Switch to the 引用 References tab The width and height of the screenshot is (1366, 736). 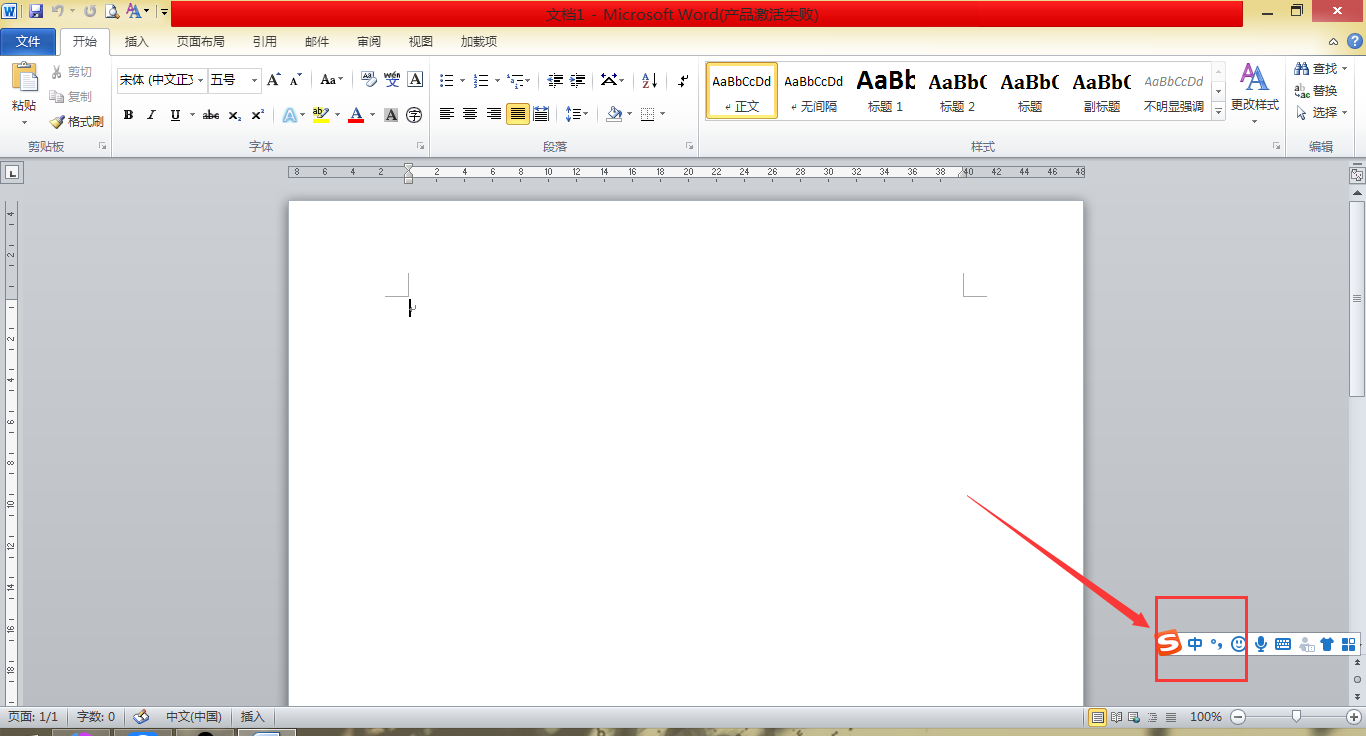click(x=265, y=41)
